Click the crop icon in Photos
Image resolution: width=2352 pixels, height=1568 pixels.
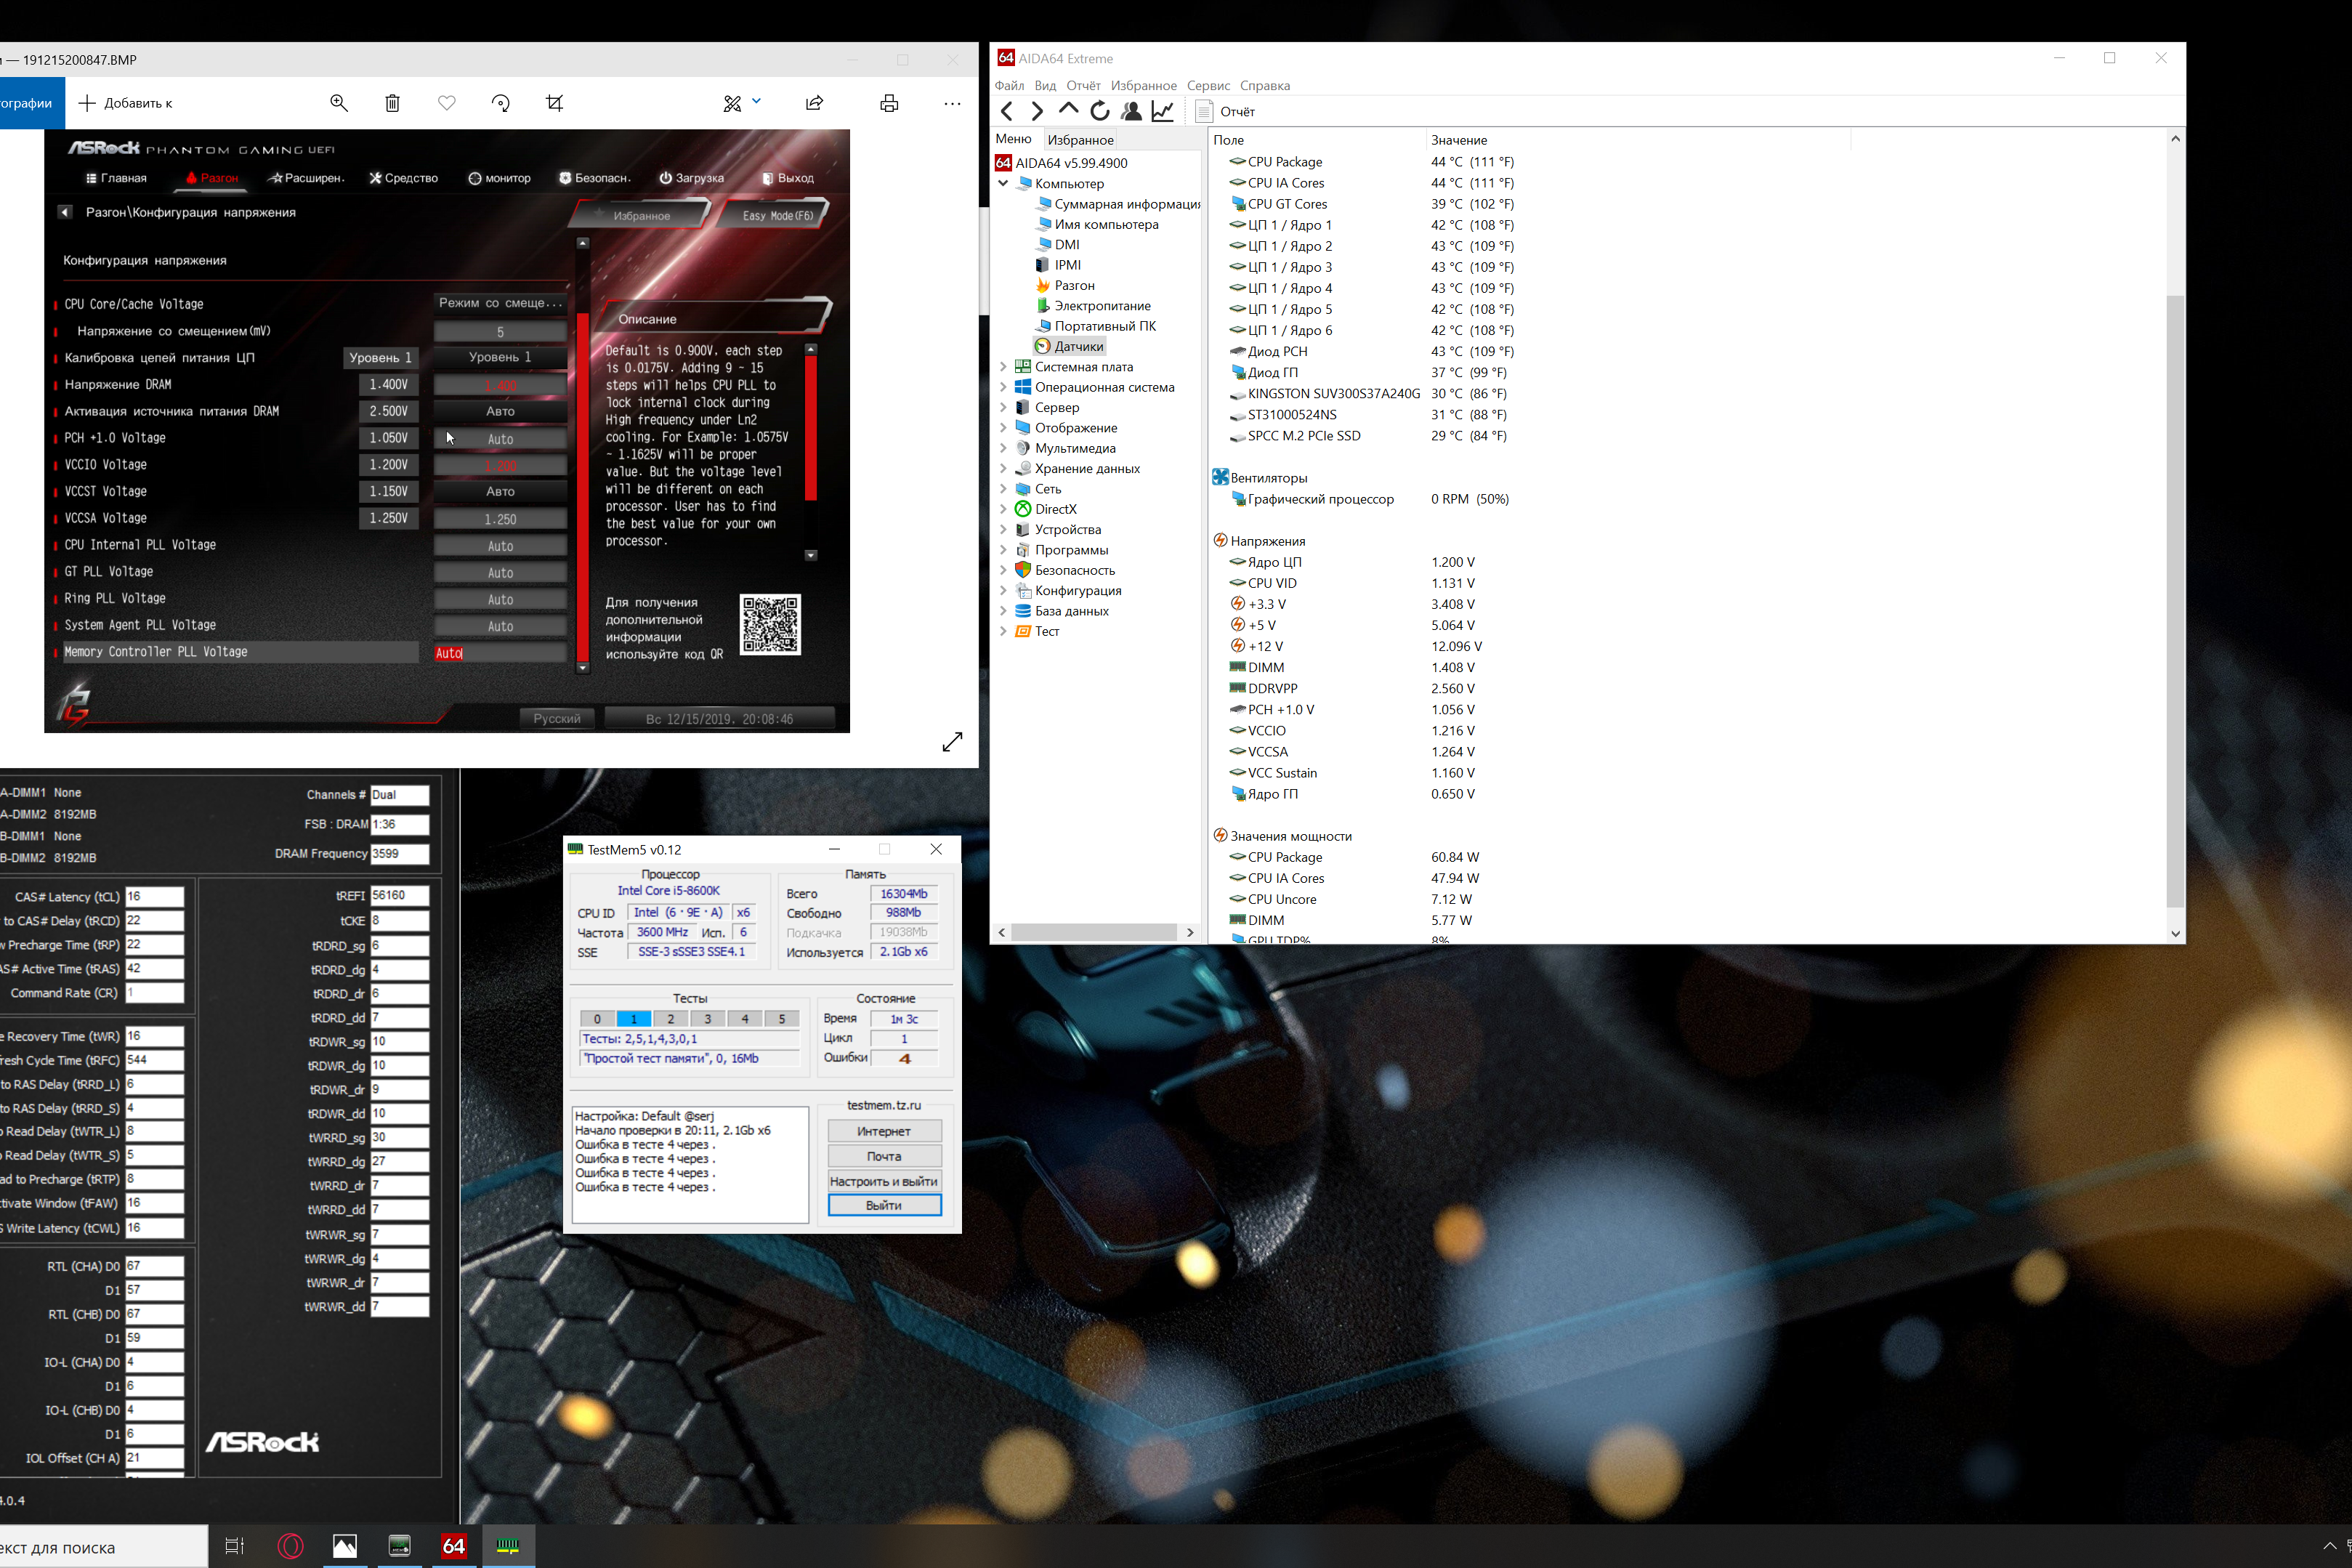pos(555,103)
